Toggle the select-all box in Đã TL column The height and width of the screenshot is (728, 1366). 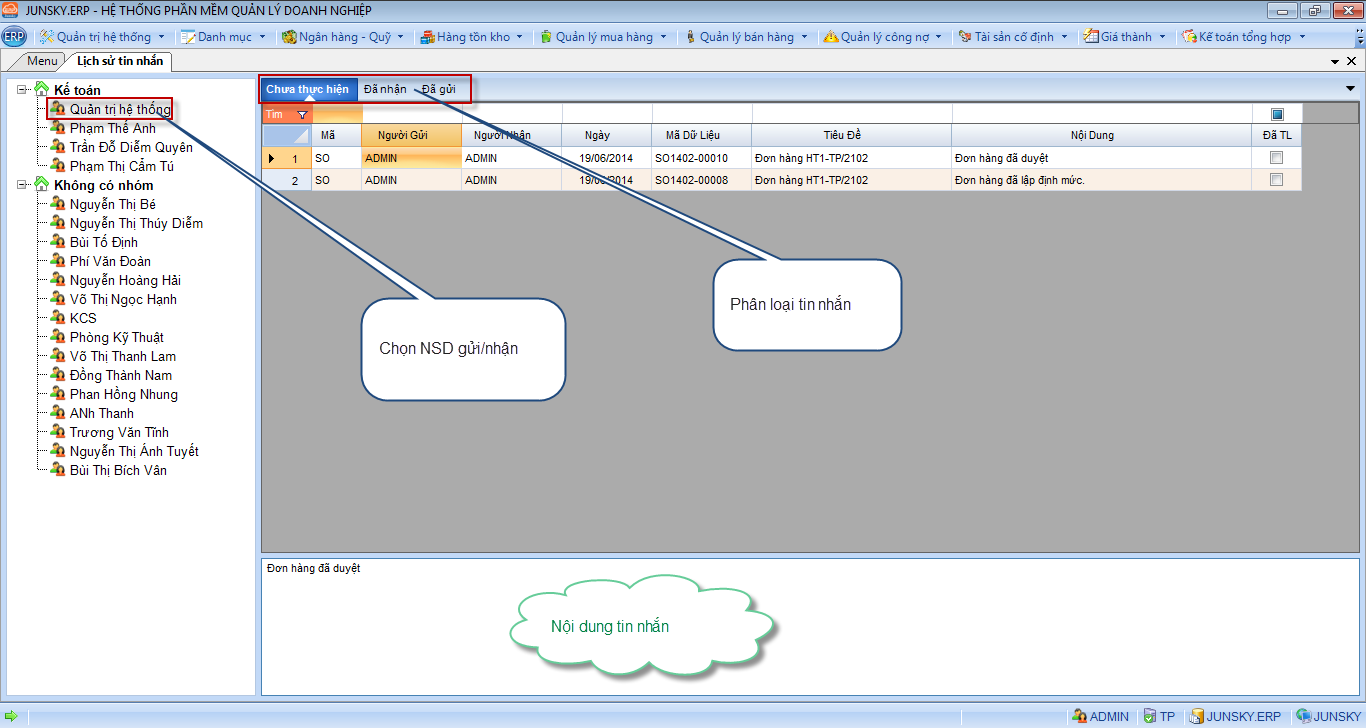[1277, 114]
